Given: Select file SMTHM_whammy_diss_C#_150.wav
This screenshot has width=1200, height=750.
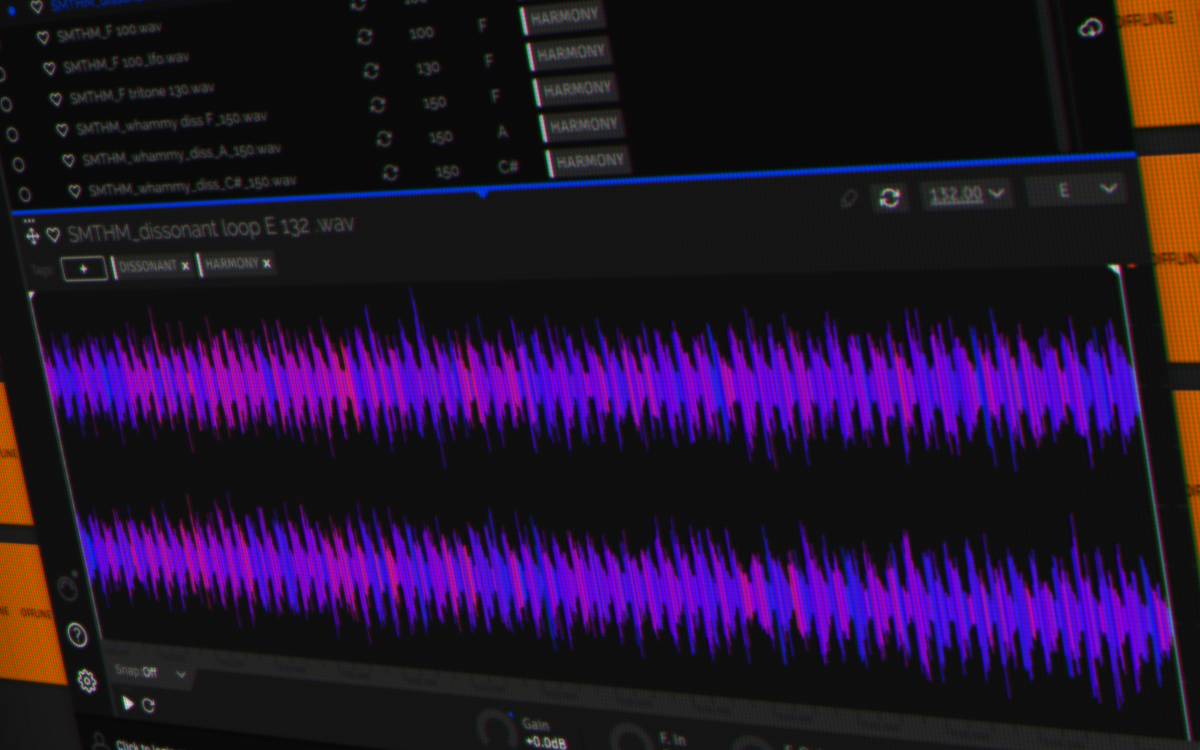Looking at the screenshot, I should coord(192,185).
